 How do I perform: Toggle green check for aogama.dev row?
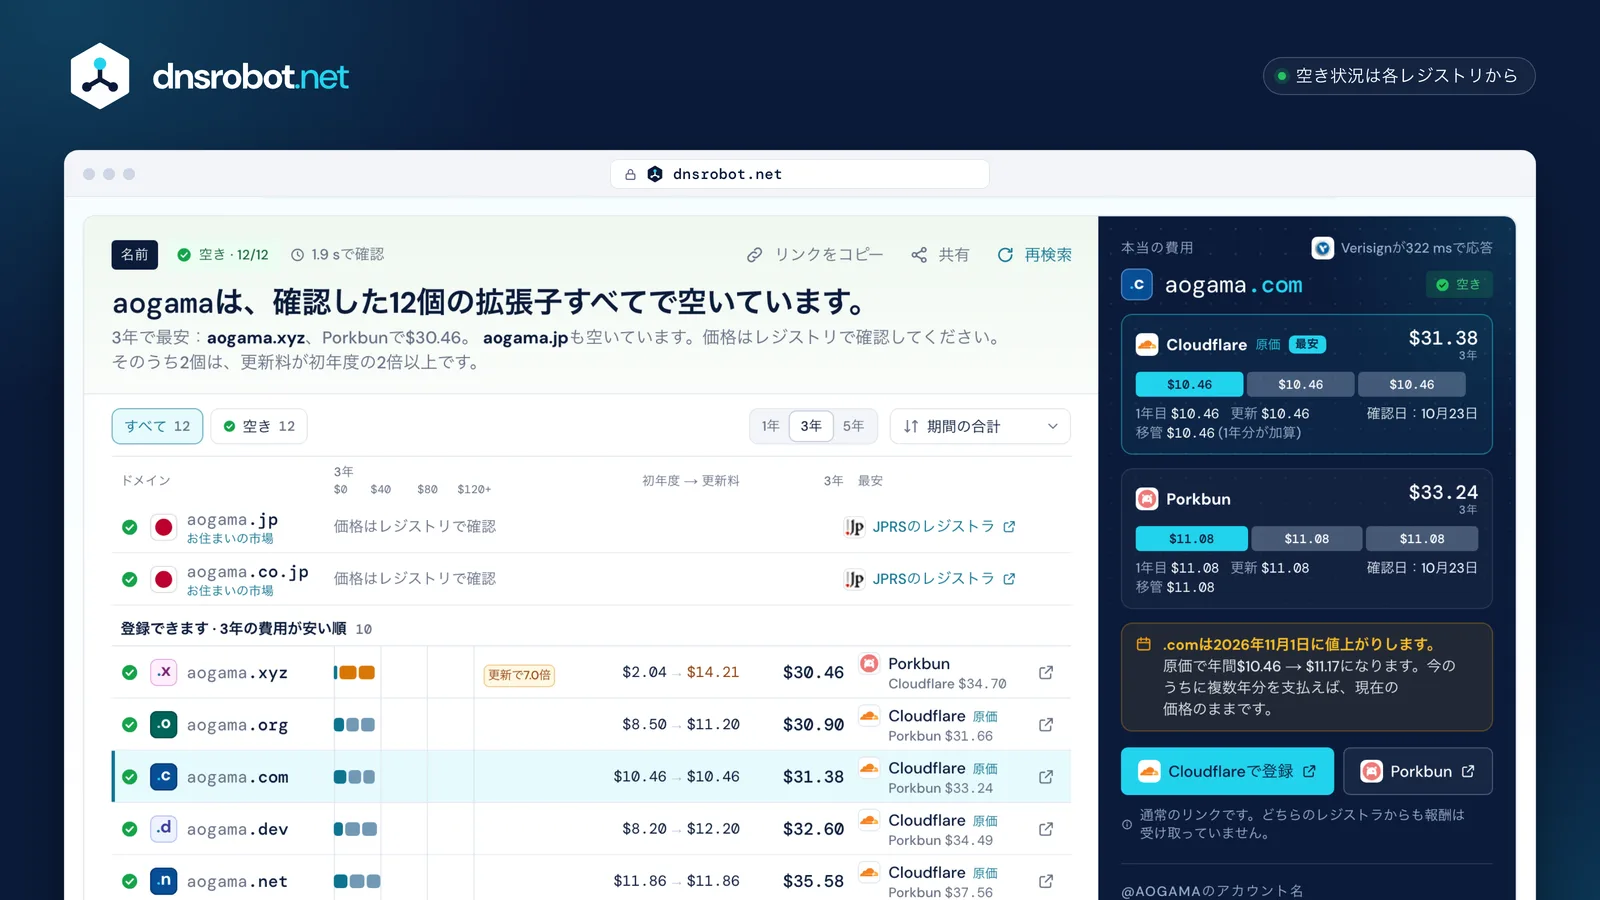pyautogui.click(x=130, y=828)
